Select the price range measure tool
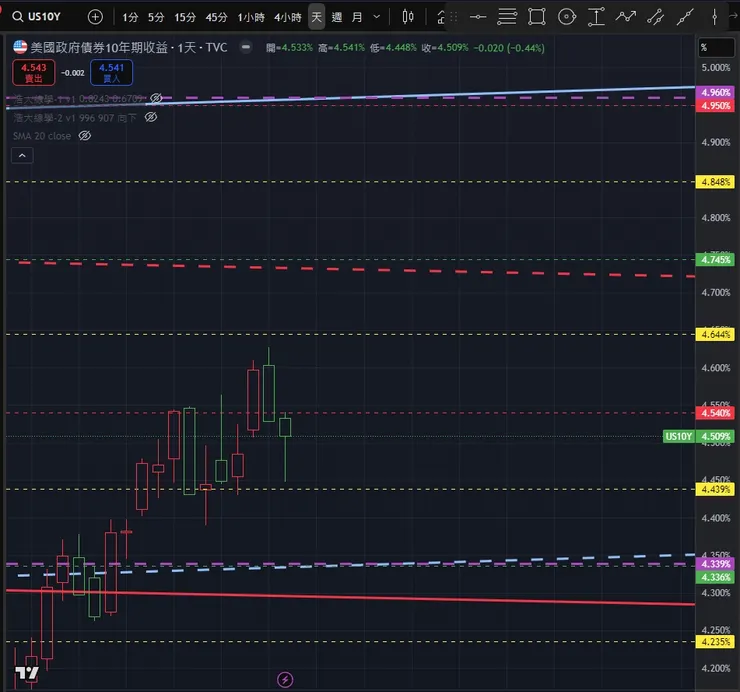Image resolution: width=740 pixels, height=692 pixels. pos(596,17)
